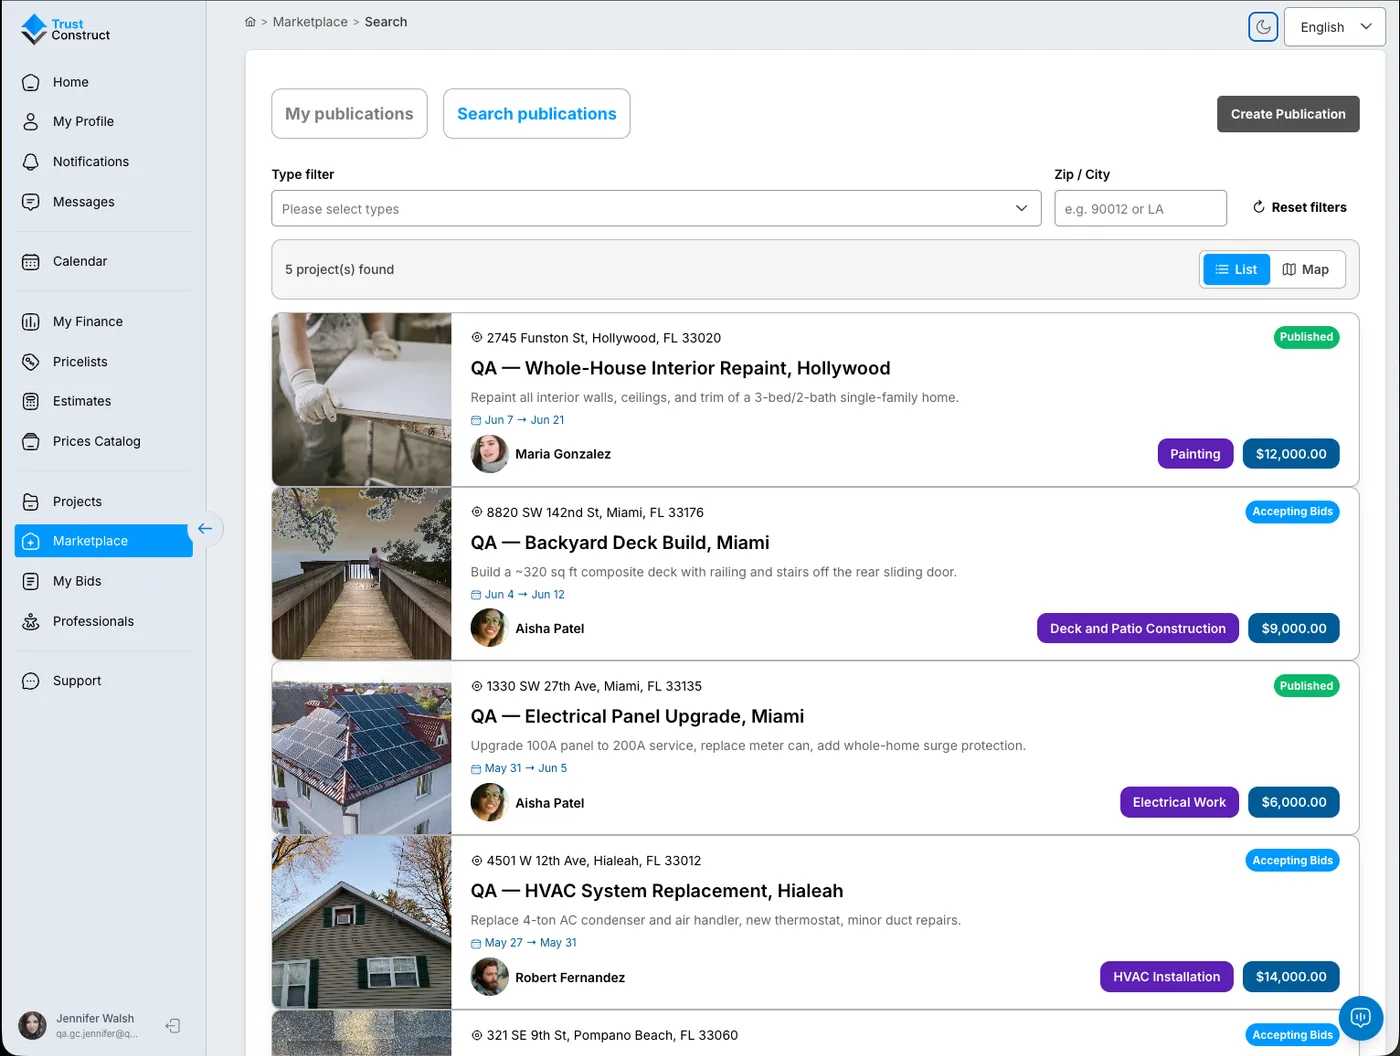Click the $9,000.00 price badge
Image resolution: width=1400 pixels, height=1056 pixels.
click(1294, 628)
